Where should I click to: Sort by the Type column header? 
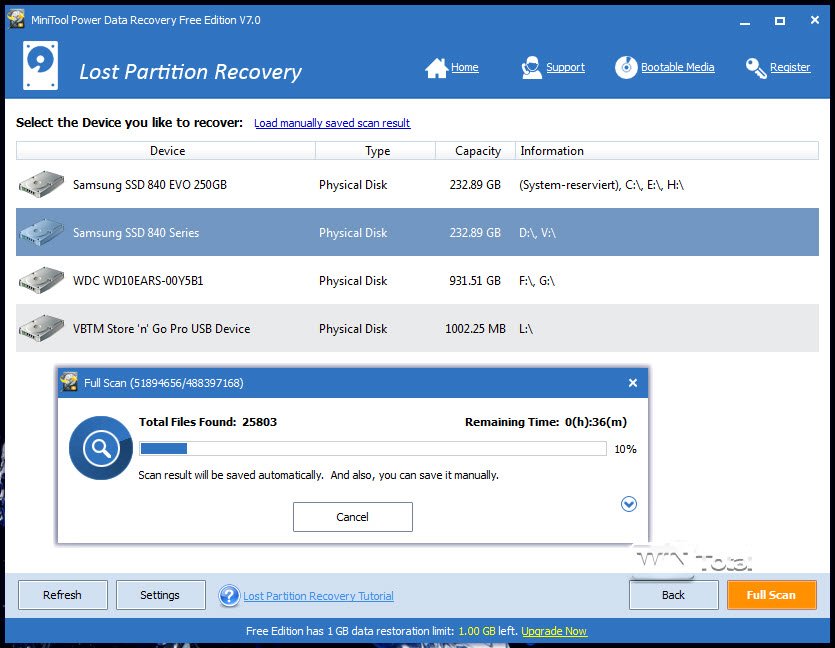[x=376, y=151]
